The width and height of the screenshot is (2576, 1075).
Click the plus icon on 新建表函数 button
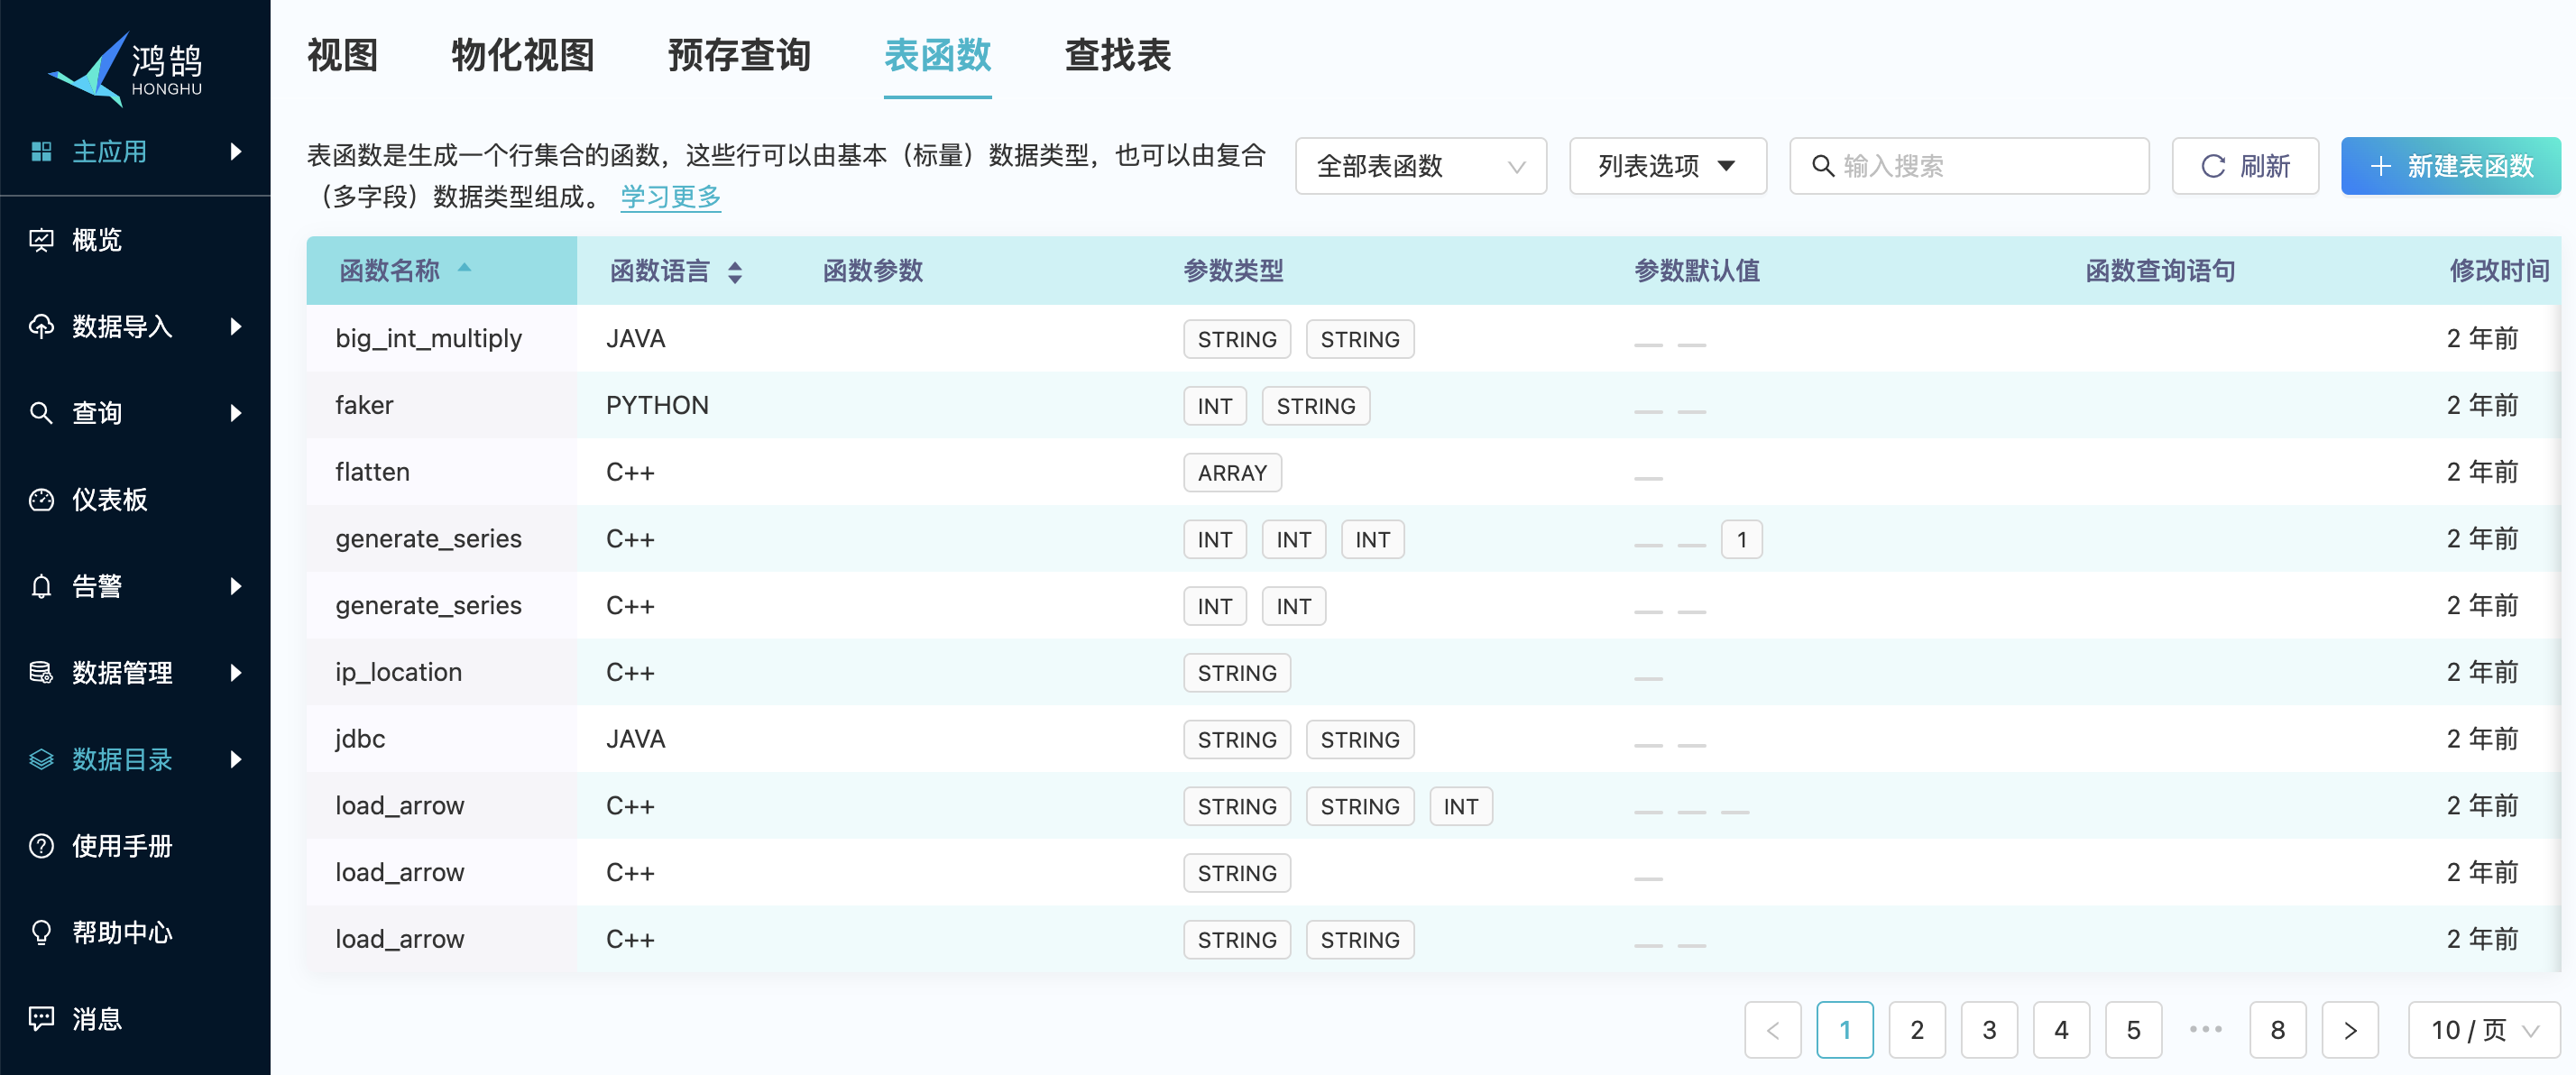pyautogui.click(x=2381, y=166)
